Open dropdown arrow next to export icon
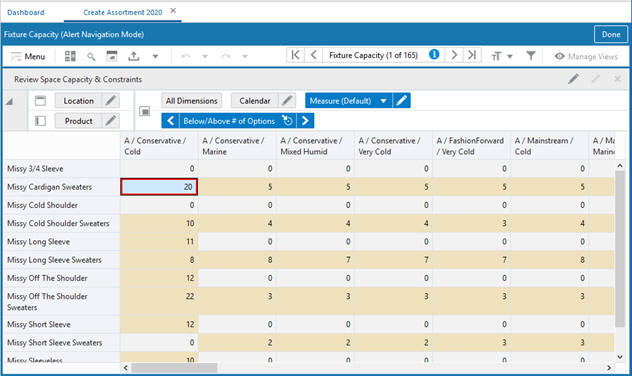Image resolution: width=632 pixels, height=376 pixels. 155,56
